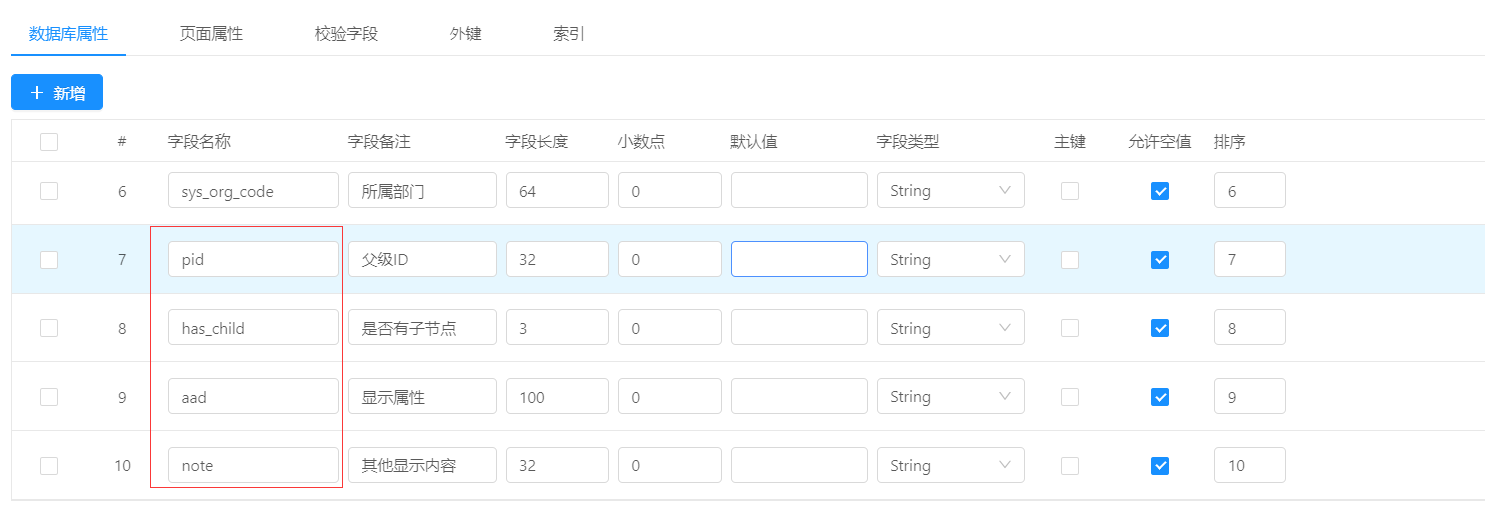Switch to the 索引 tab

point(569,33)
